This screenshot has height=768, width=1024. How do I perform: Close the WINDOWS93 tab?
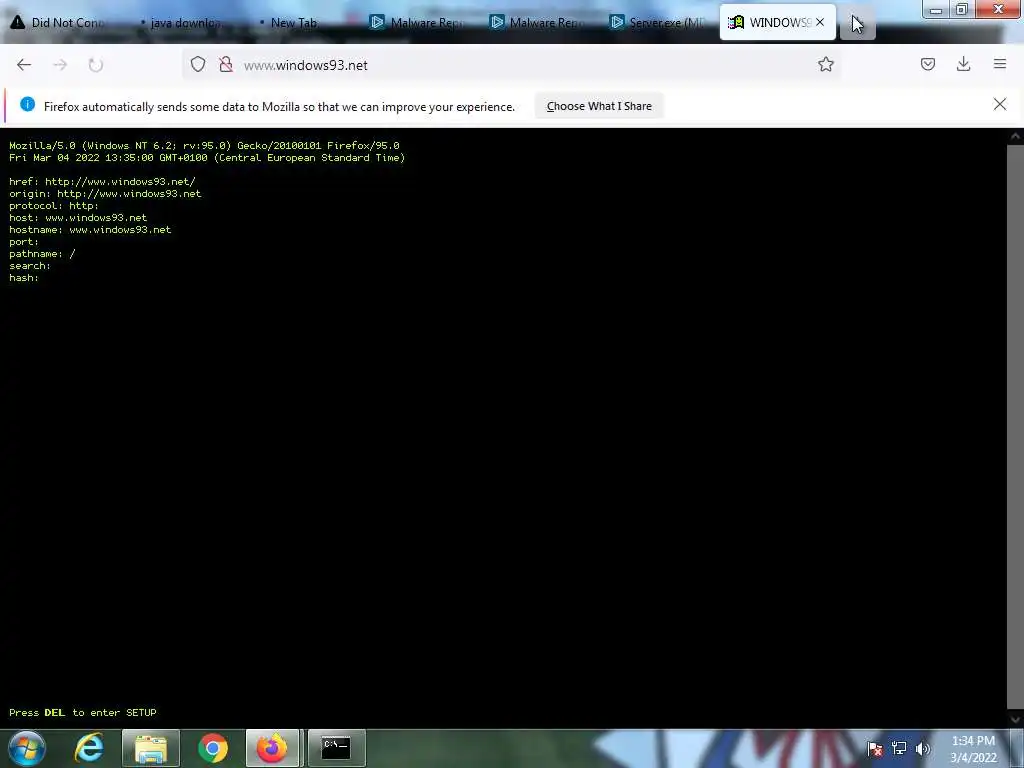pos(820,22)
